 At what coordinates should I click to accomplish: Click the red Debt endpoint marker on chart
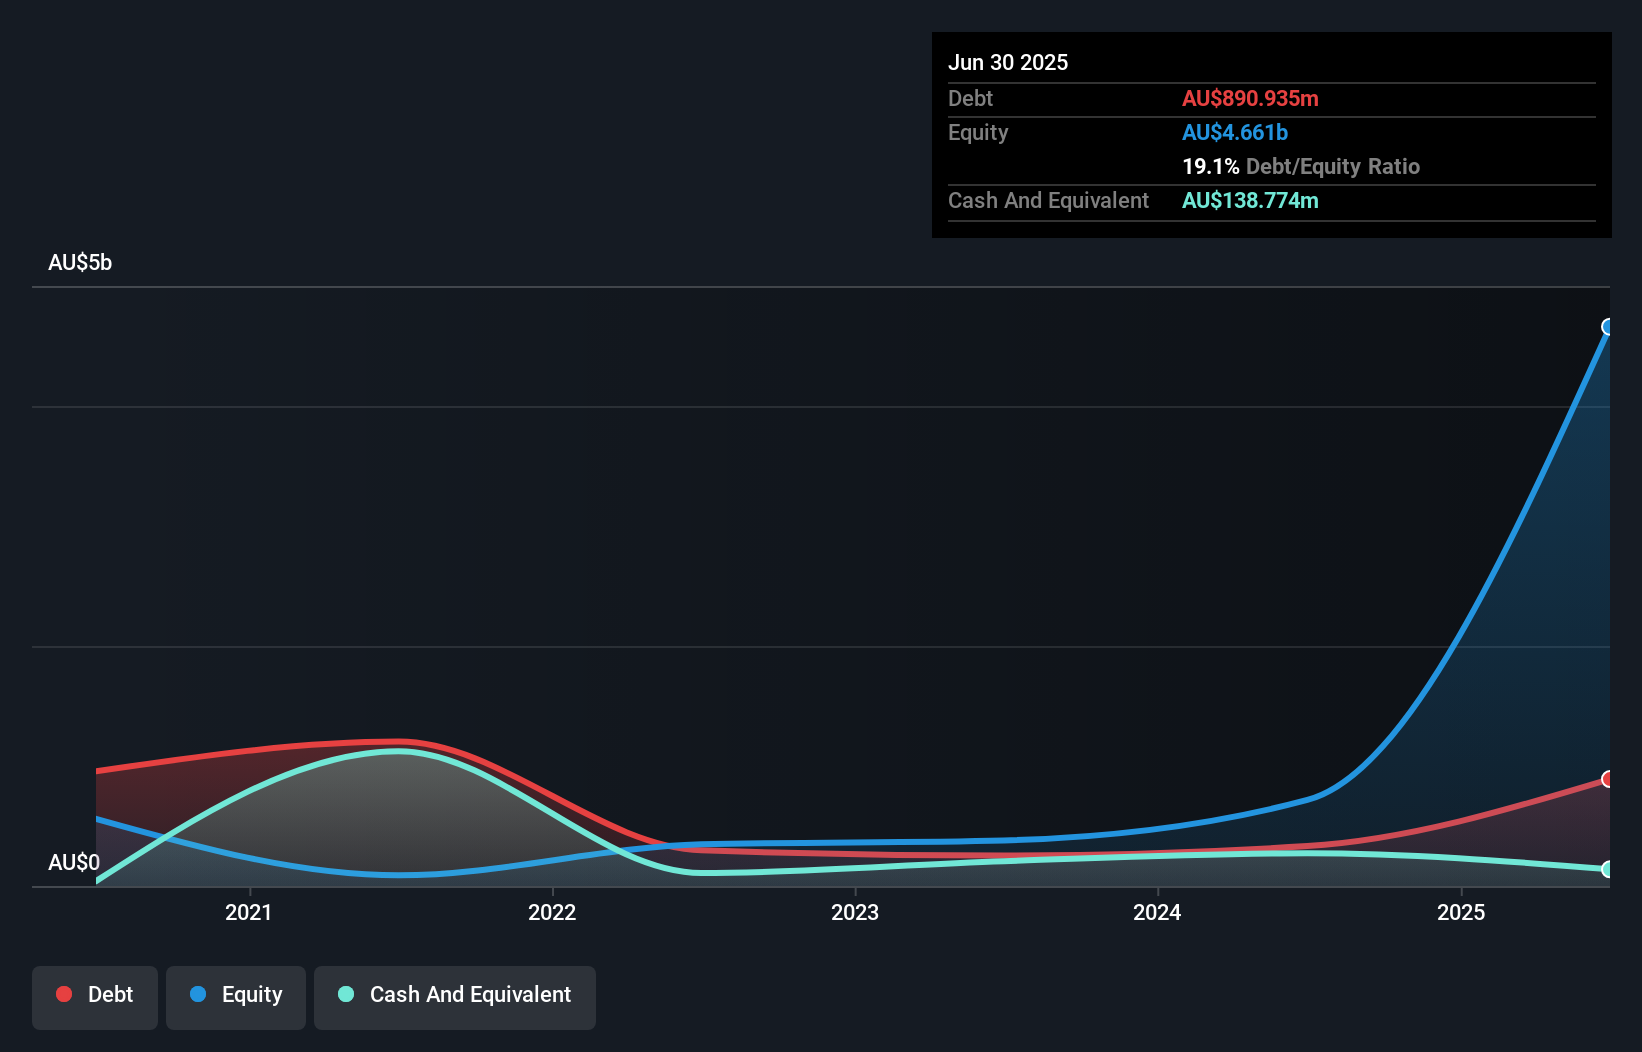pos(1608,778)
